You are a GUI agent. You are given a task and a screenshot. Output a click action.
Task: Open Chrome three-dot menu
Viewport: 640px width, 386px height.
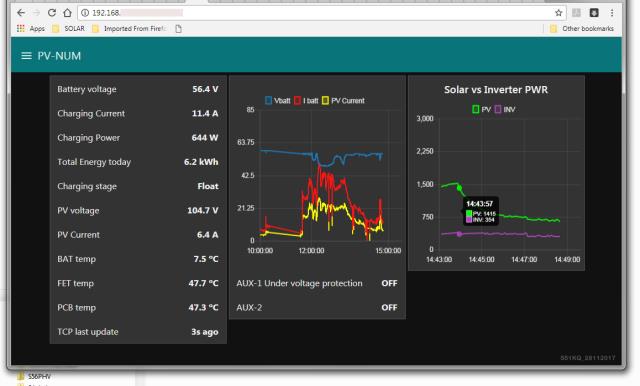pos(611,13)
